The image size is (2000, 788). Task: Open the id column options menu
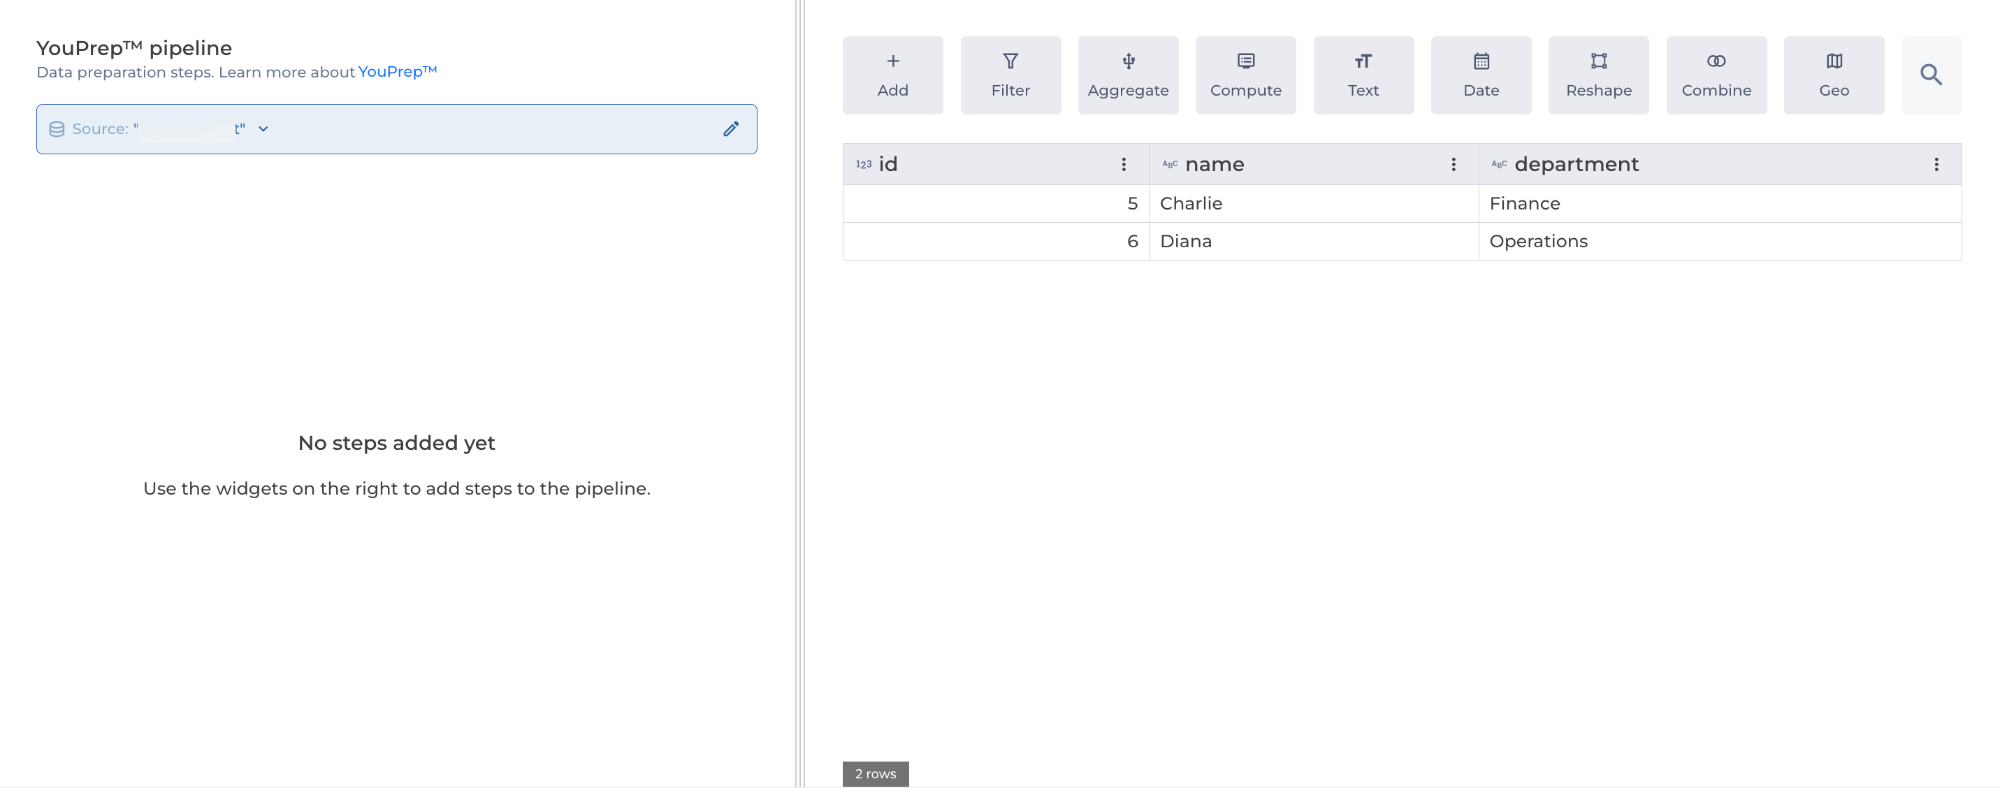[x=1124, y=165]
